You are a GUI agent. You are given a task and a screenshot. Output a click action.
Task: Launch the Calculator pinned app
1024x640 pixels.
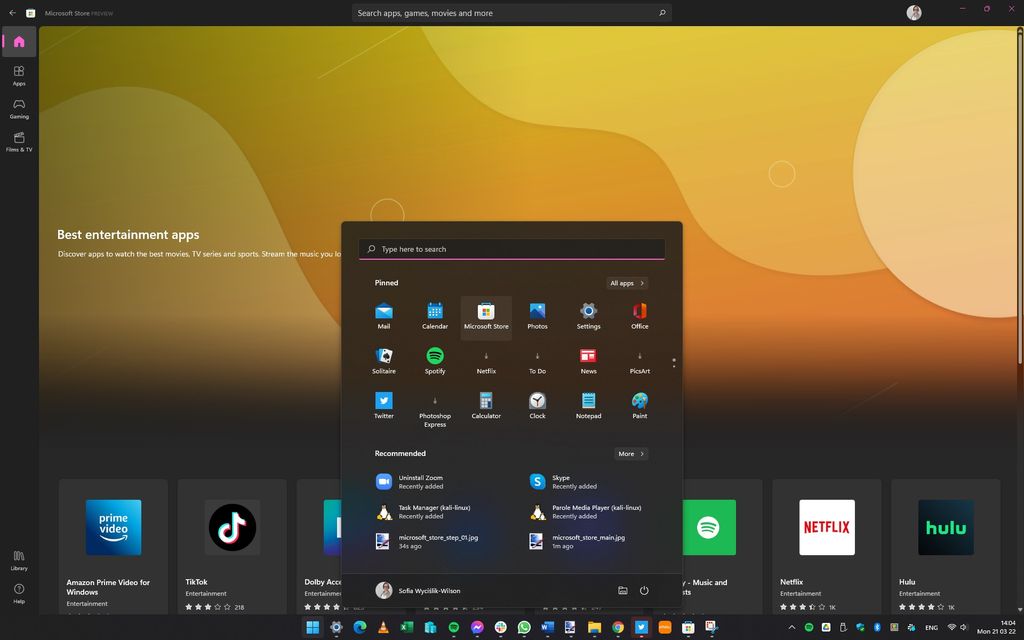[x=486, y=402]
